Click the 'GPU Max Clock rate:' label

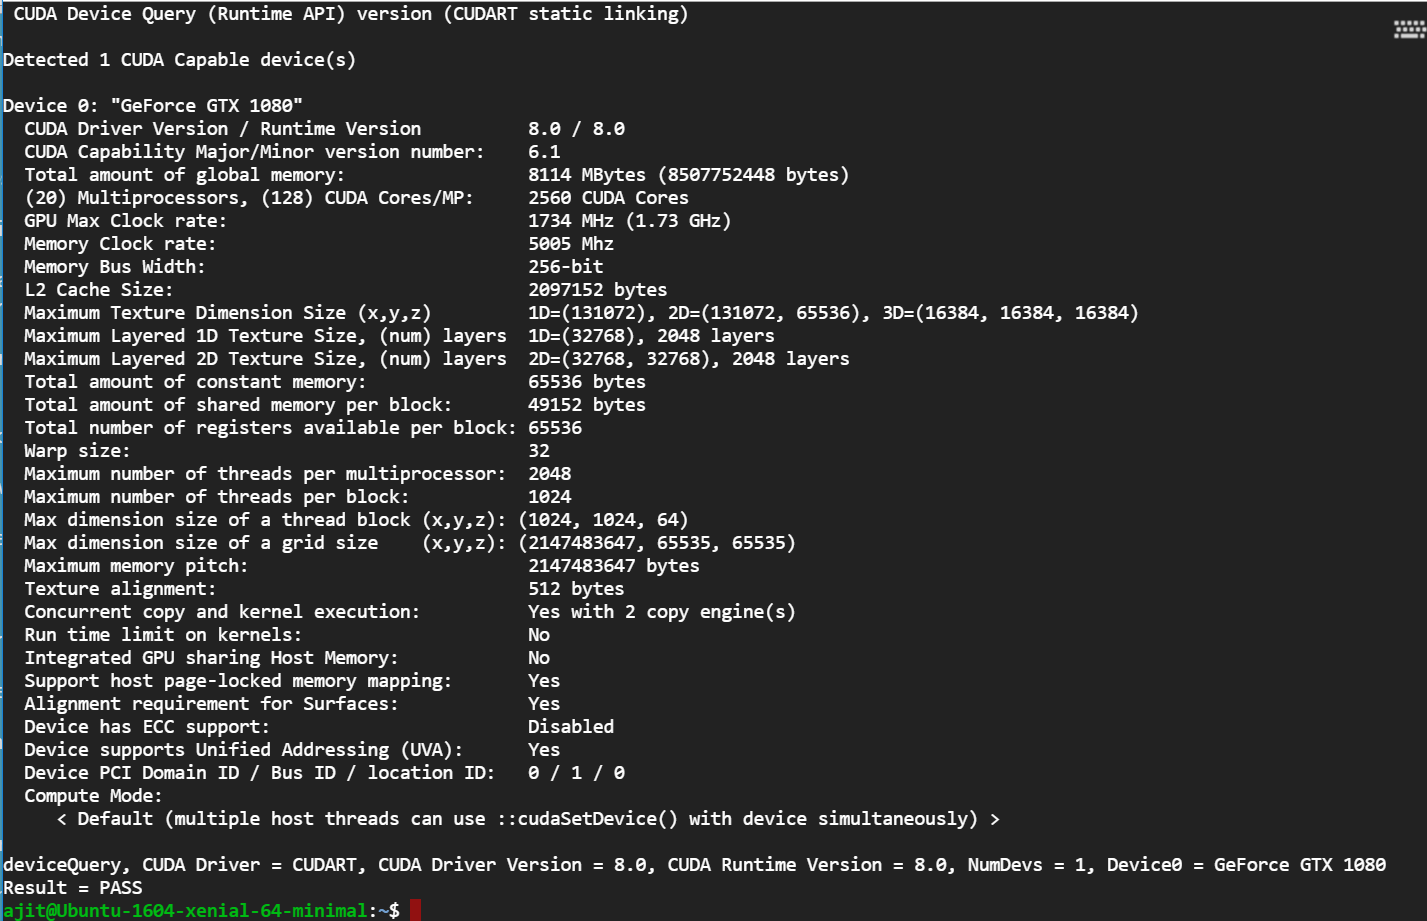point(125,220)
